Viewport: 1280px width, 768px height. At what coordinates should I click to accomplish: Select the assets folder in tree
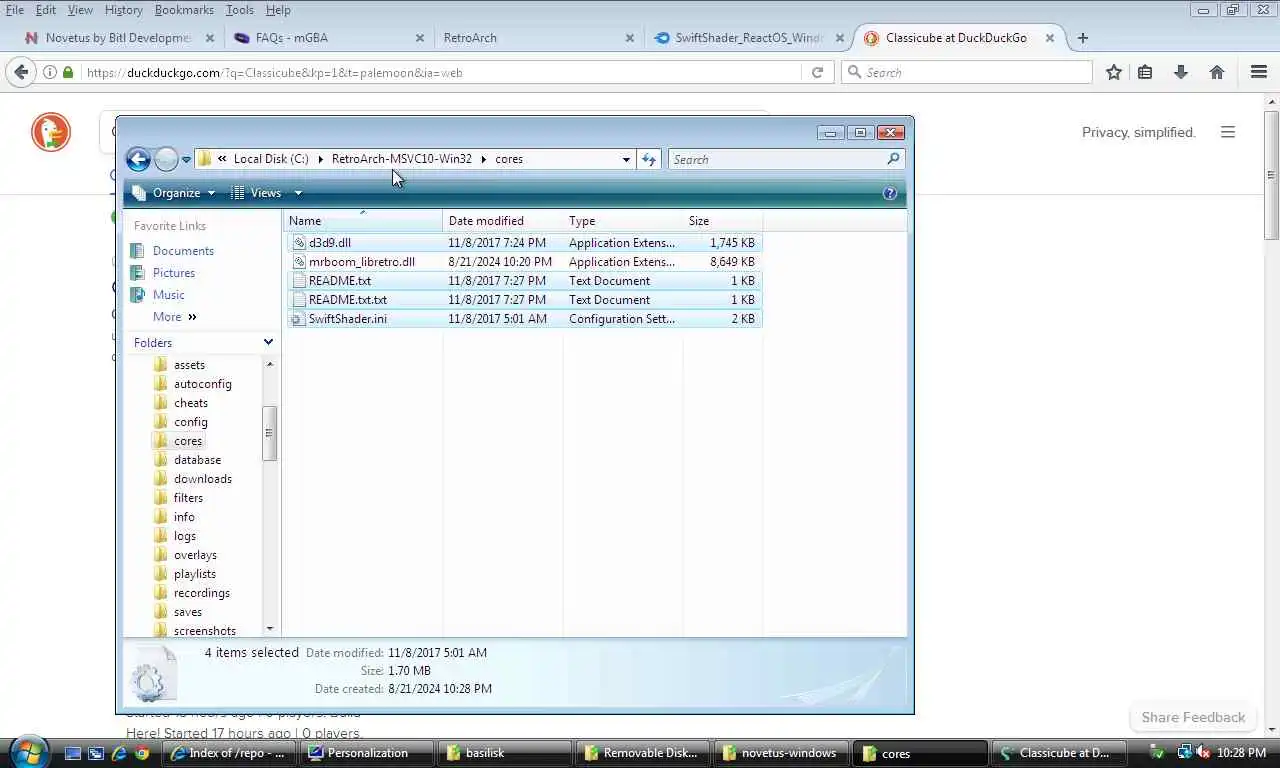(x=189, y=365)
